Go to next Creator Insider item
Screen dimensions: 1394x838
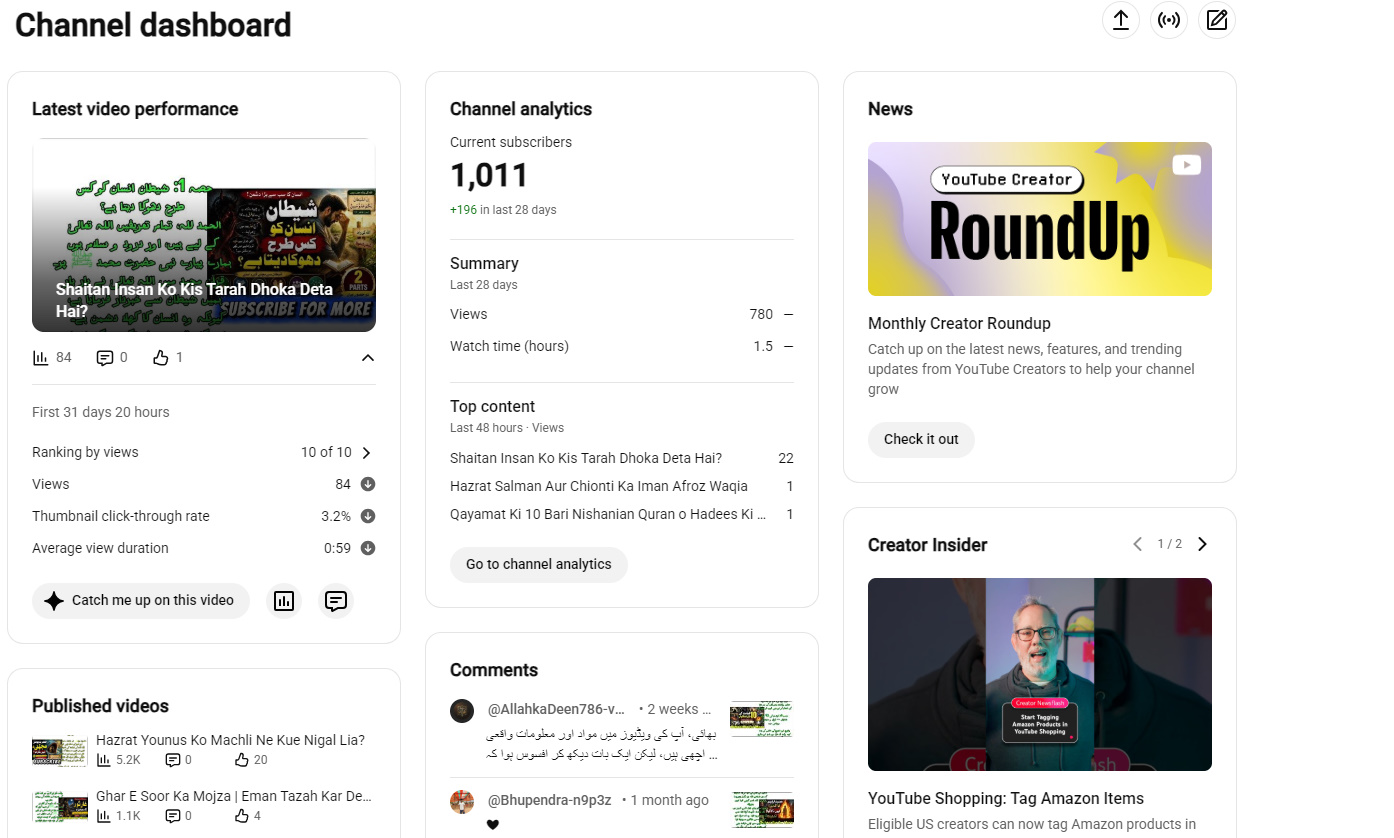click(x=1202, y=544)
